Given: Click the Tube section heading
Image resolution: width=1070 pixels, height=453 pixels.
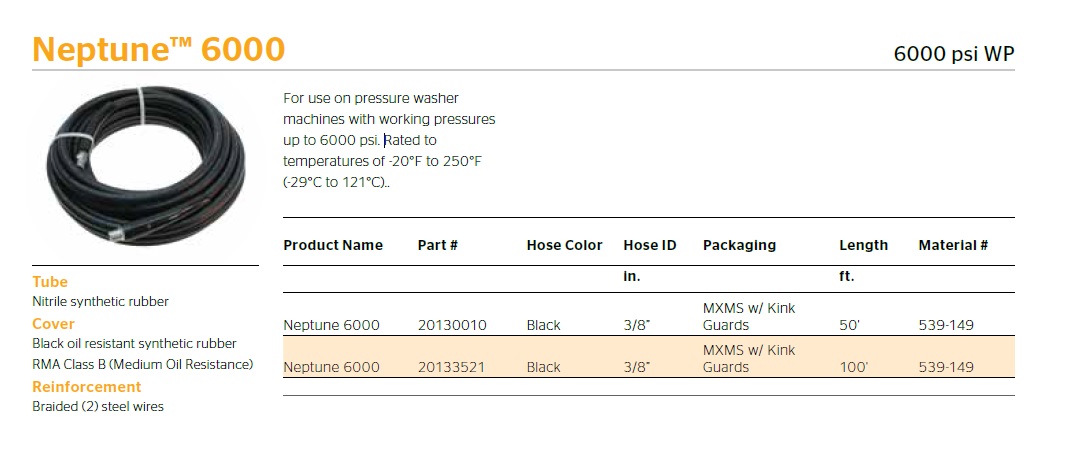Looking at the screenshot, I should pyautogui.click(x=50, y=282).
